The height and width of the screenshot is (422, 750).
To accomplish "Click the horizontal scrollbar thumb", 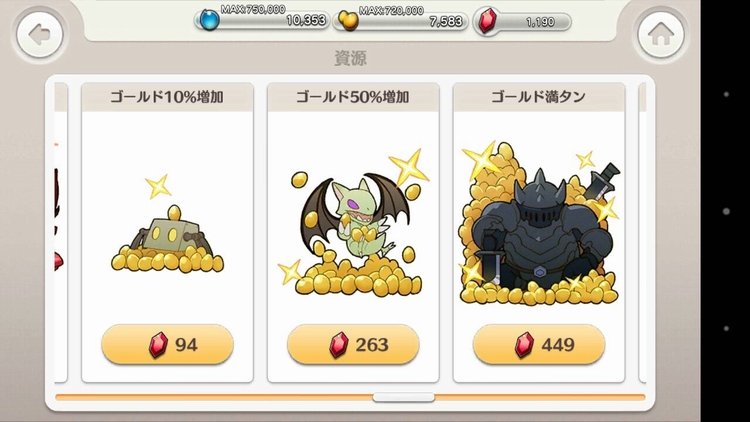I will (404, 397).
